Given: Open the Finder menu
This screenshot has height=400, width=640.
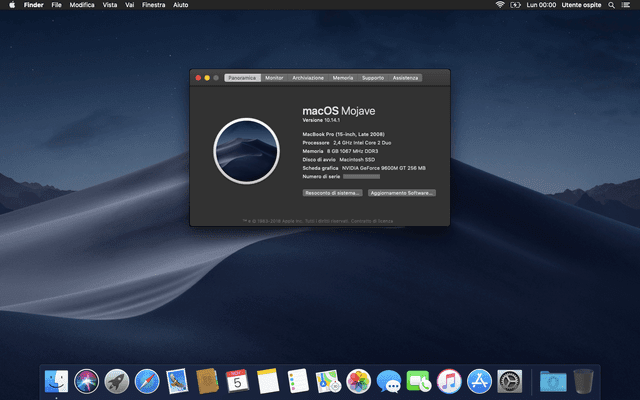Looking at the screenshot, I should (x=33, y=5).
